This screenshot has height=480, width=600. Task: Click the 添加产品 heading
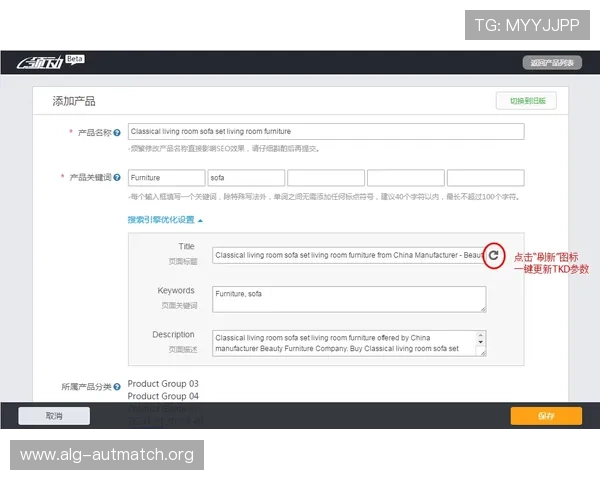pyautogui.click(x=74, y=101)
